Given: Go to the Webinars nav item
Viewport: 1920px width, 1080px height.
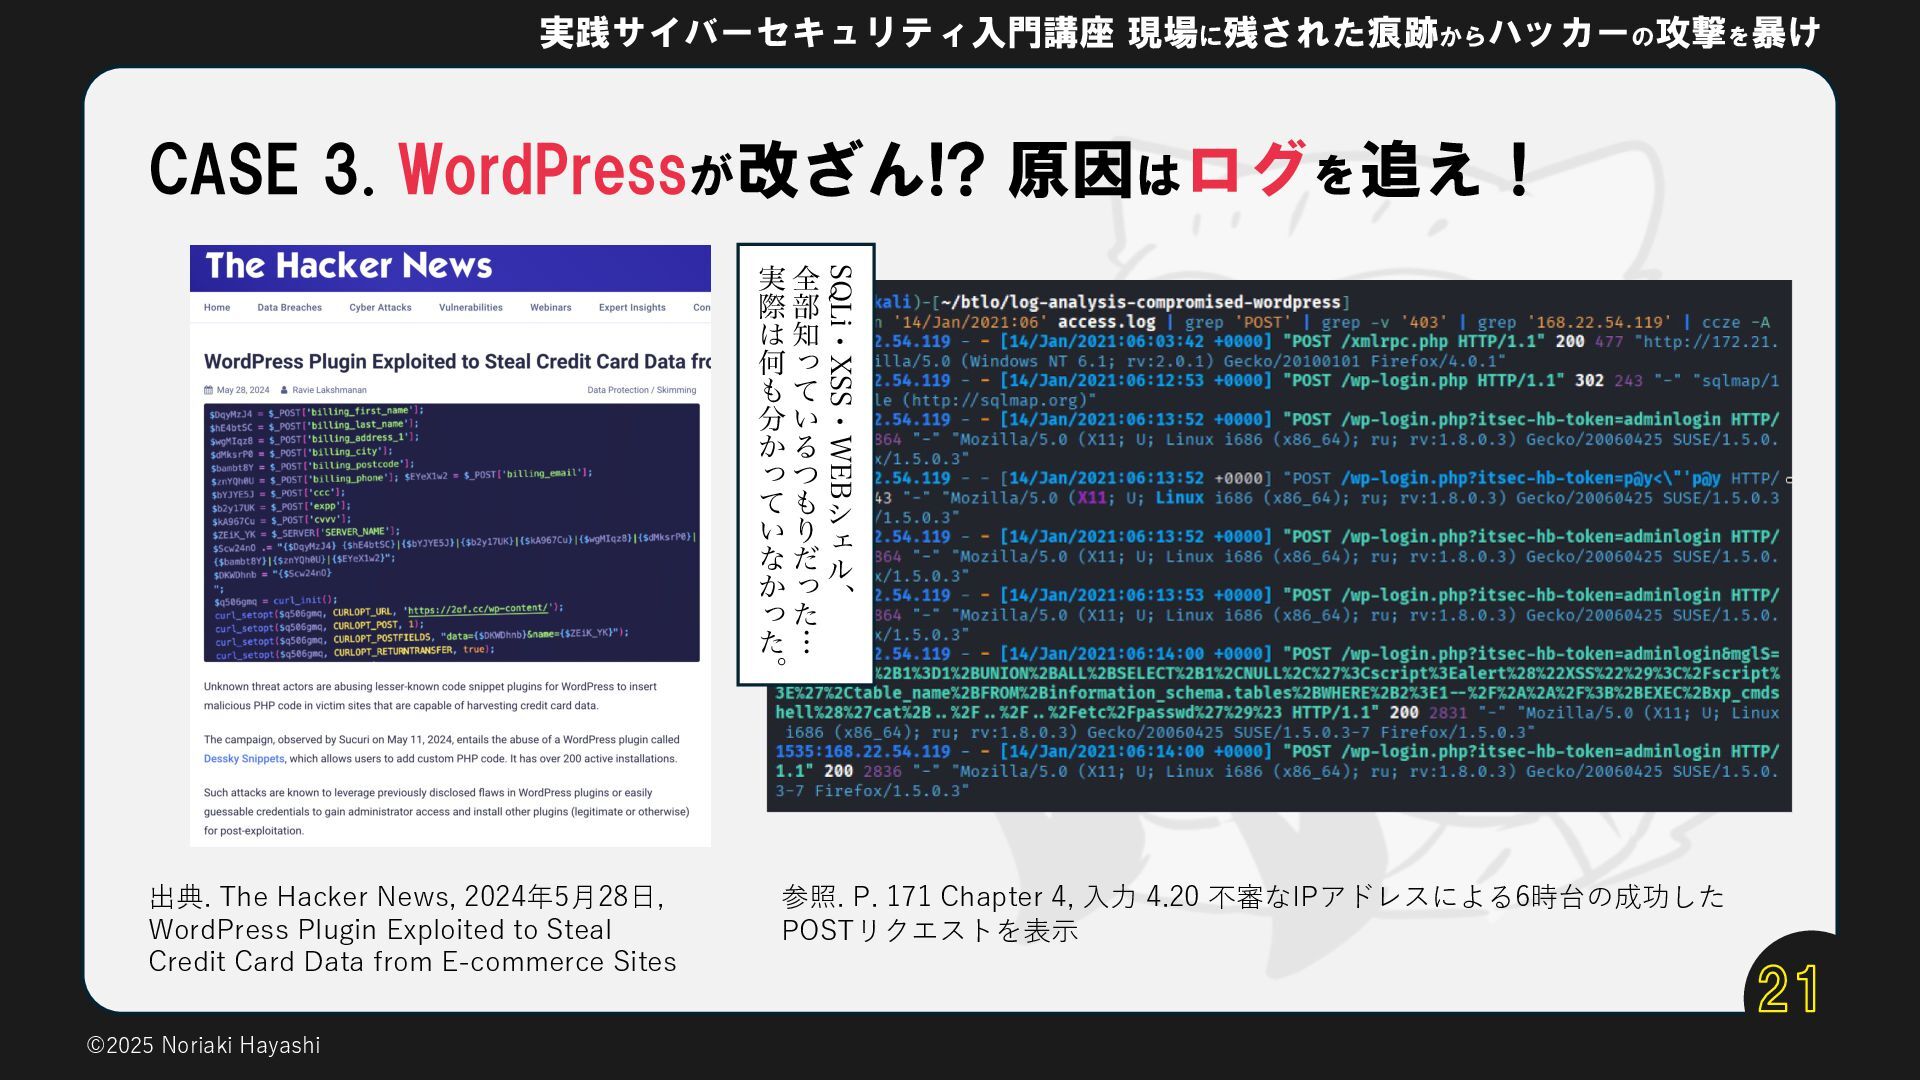Looking at the screenshot, I should click(550, 308).
